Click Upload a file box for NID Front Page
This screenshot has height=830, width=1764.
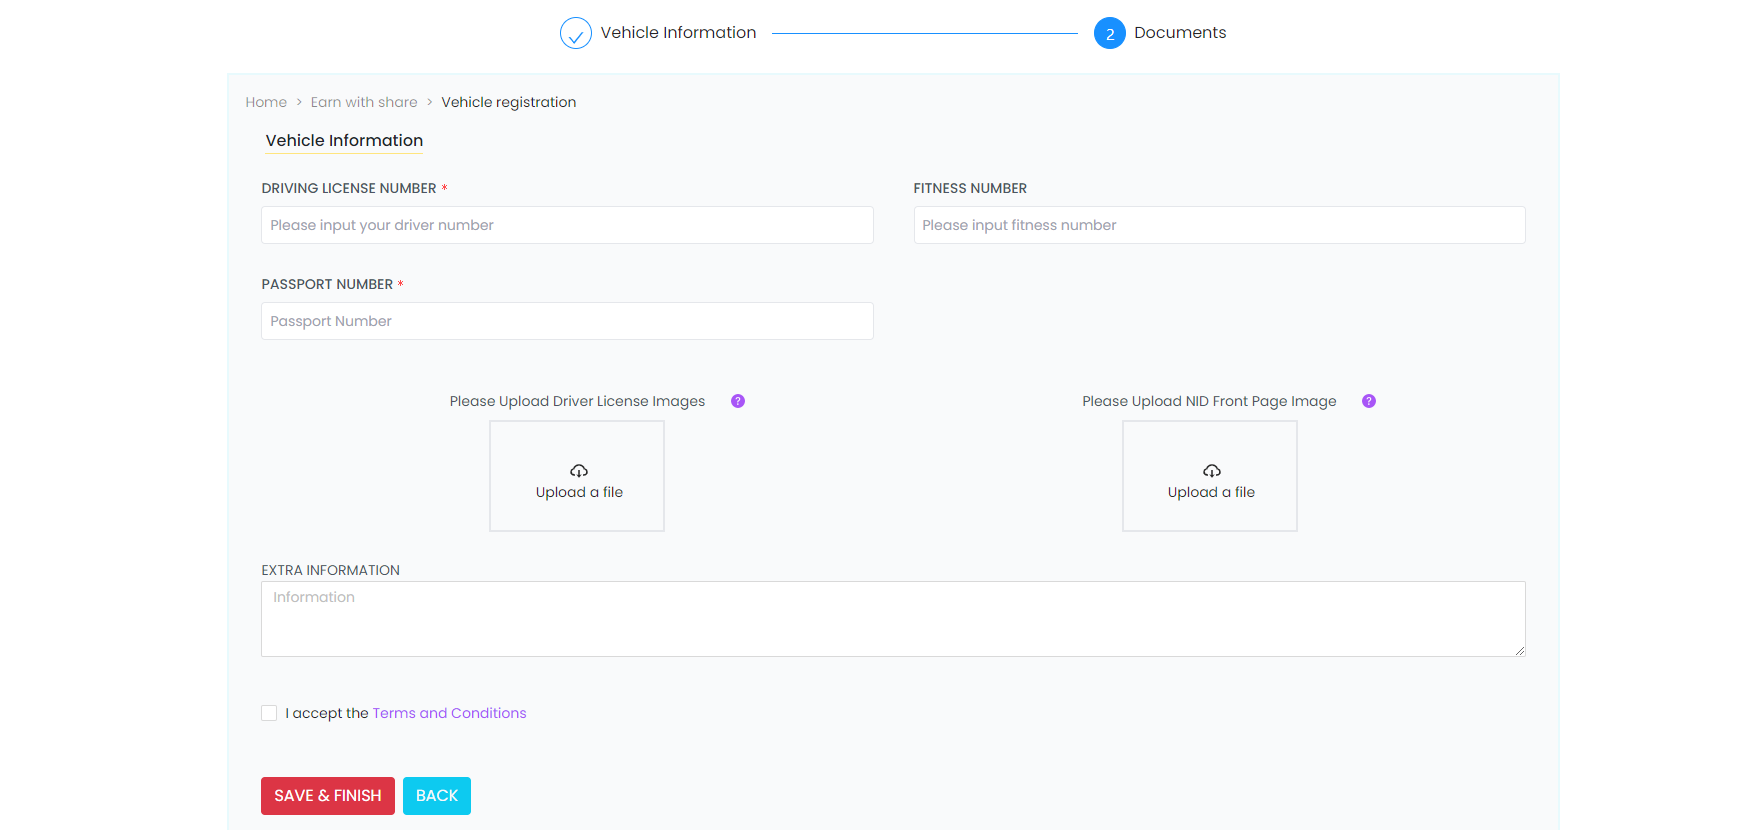tap(1210, 476)
